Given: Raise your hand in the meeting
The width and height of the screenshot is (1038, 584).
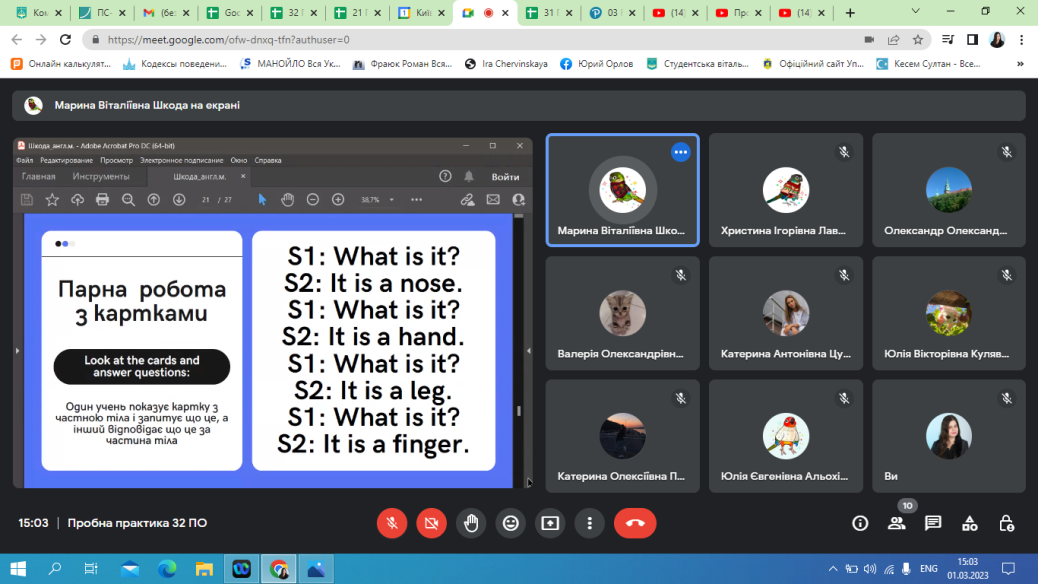Looking at the screenshot, I should tap(471, 523).
